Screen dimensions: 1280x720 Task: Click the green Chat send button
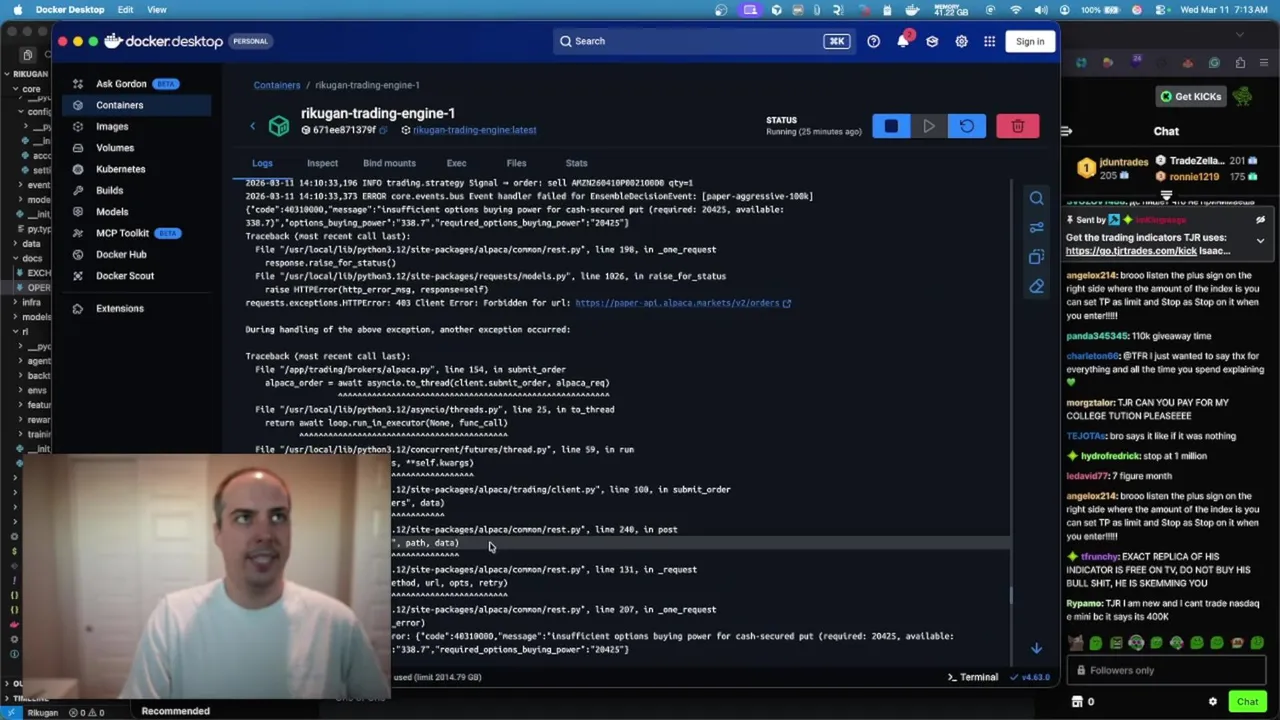(x=1246, y=702)
